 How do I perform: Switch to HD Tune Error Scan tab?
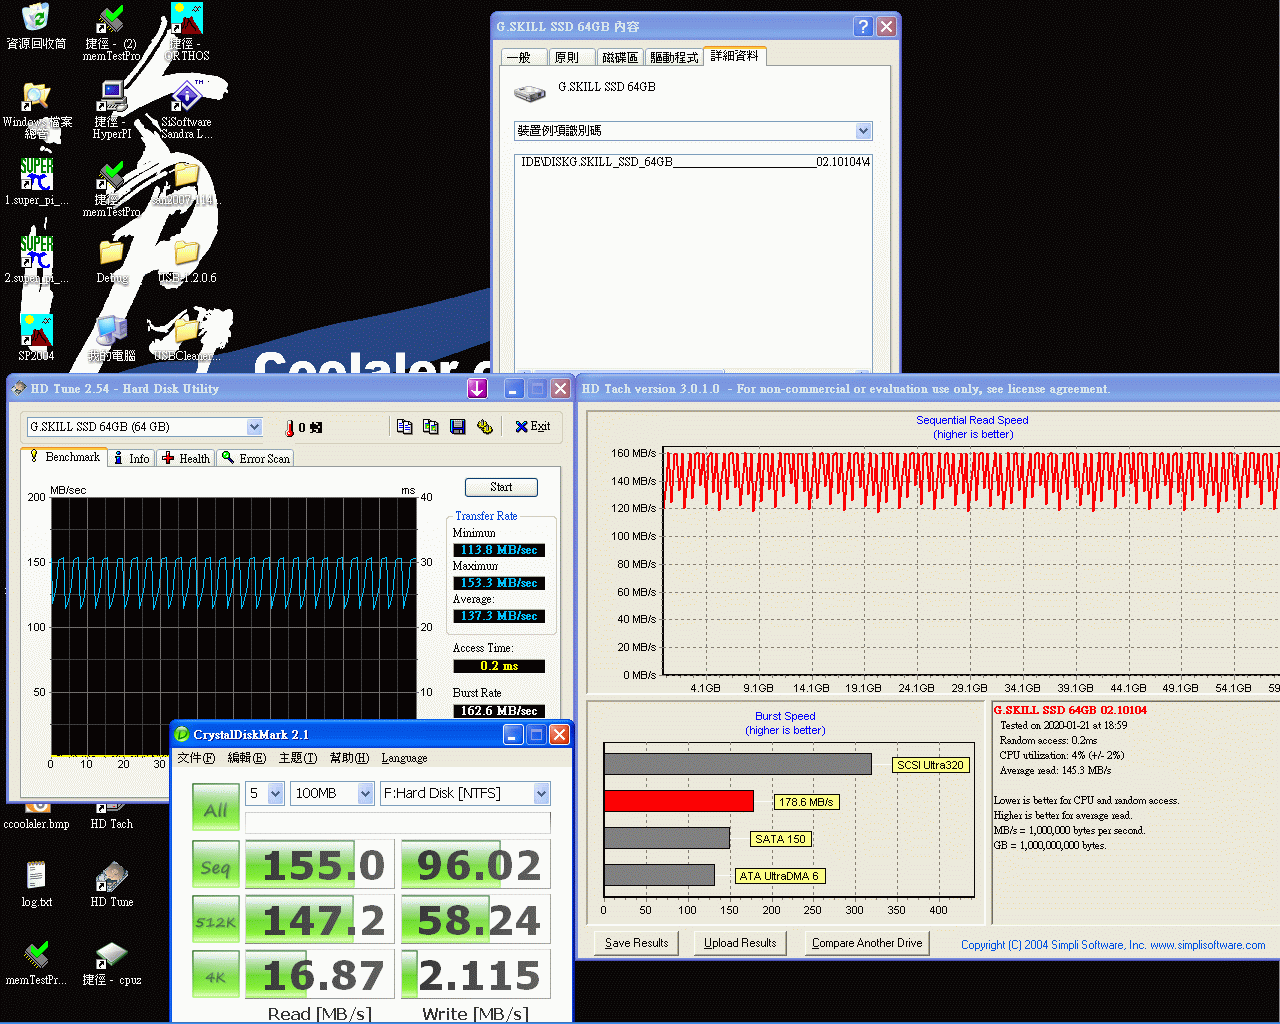[255, 458]
